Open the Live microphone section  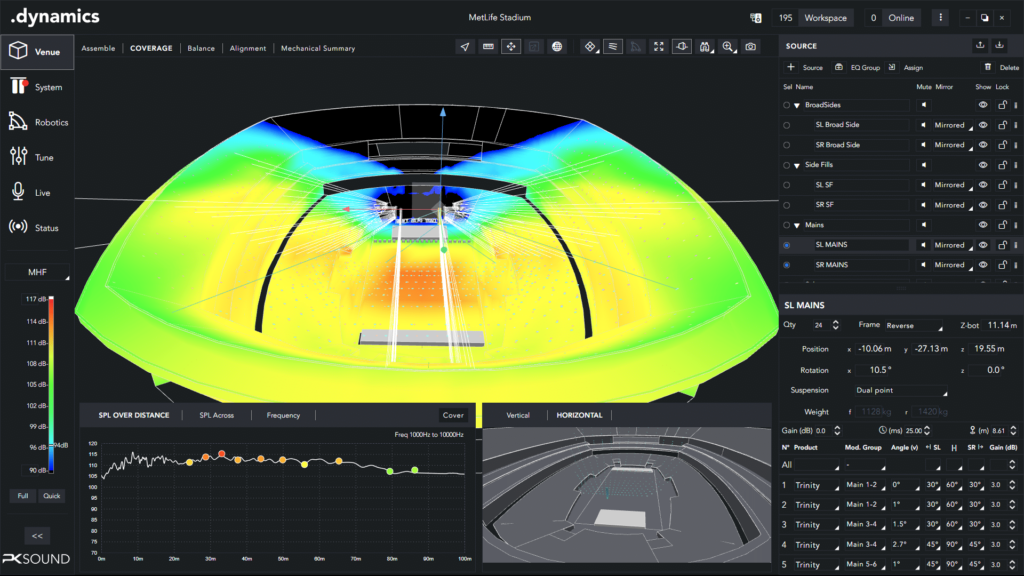36,192
